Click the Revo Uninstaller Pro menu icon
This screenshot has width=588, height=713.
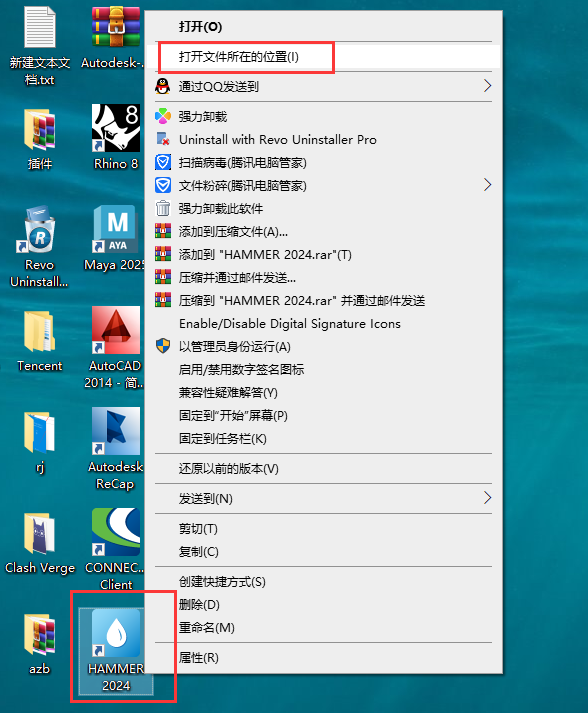point(163,139)
